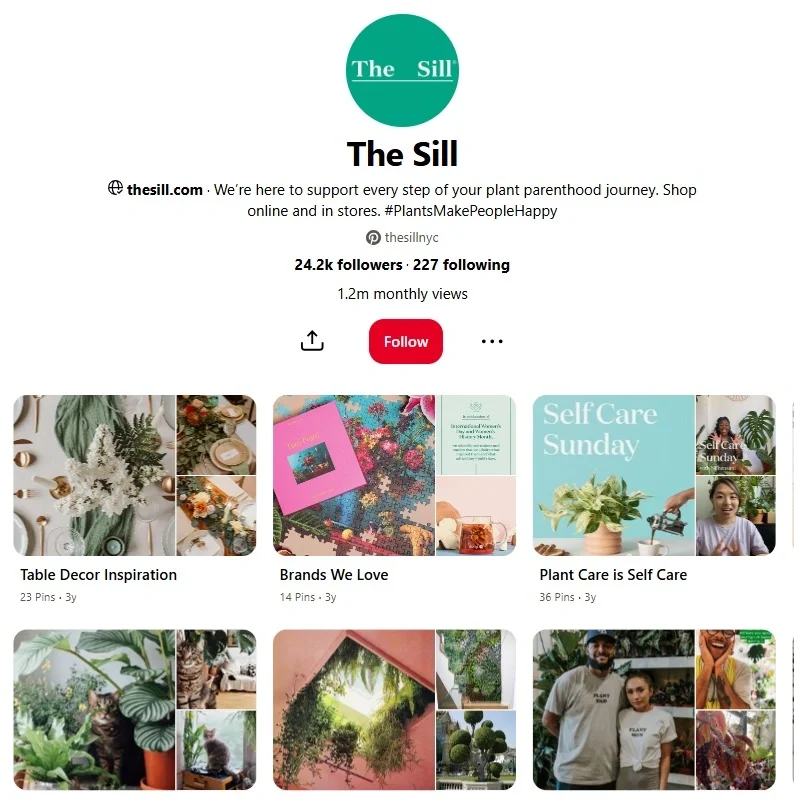Click the woman in lavender shirt thumbnail

click(736, 516)
